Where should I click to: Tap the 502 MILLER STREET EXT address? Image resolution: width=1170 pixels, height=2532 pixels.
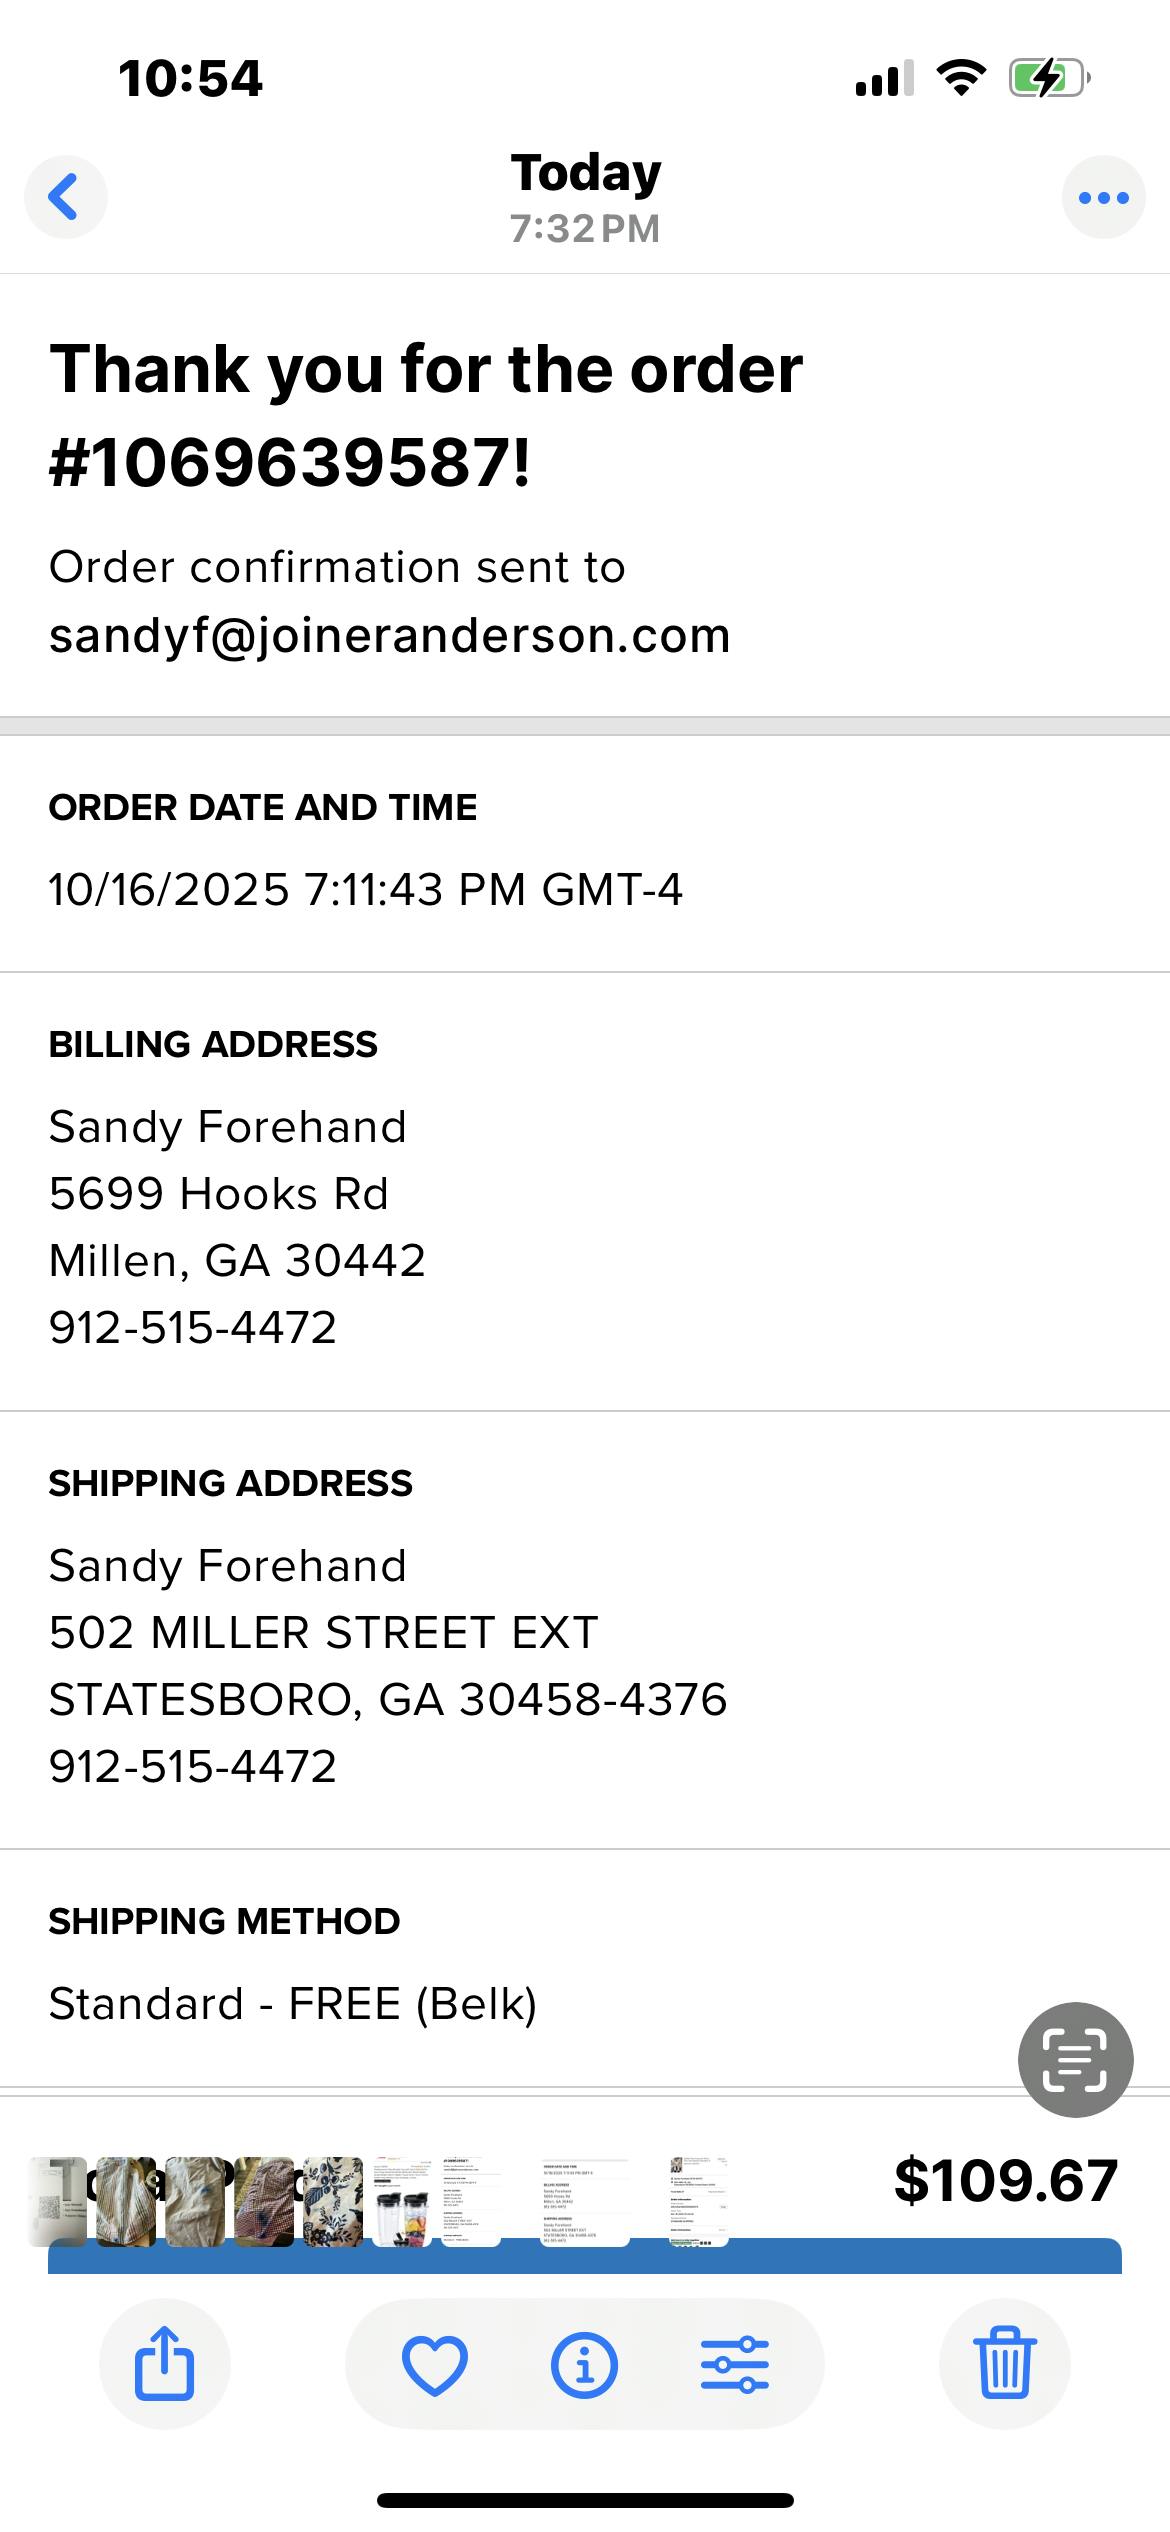pos(323,1633)
